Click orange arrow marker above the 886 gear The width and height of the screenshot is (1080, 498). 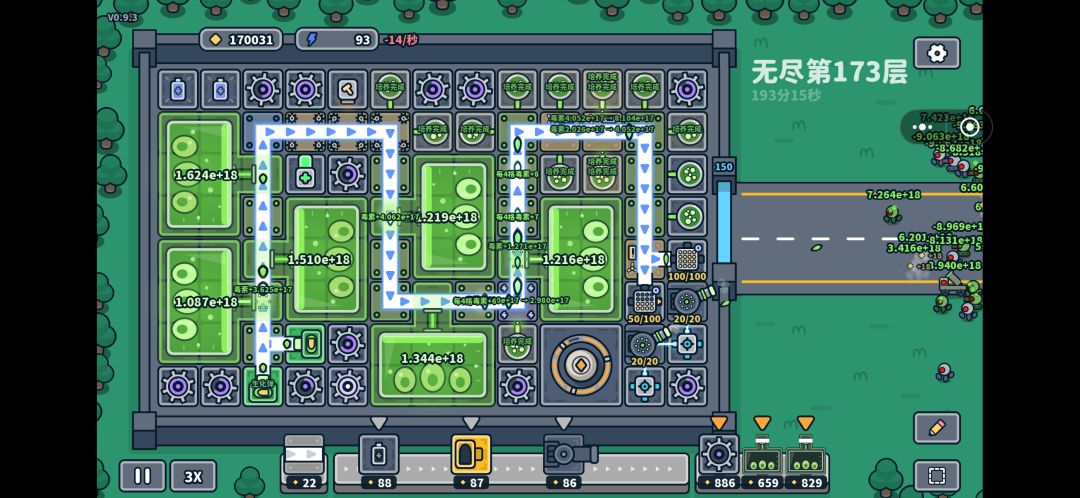[719, 422]
